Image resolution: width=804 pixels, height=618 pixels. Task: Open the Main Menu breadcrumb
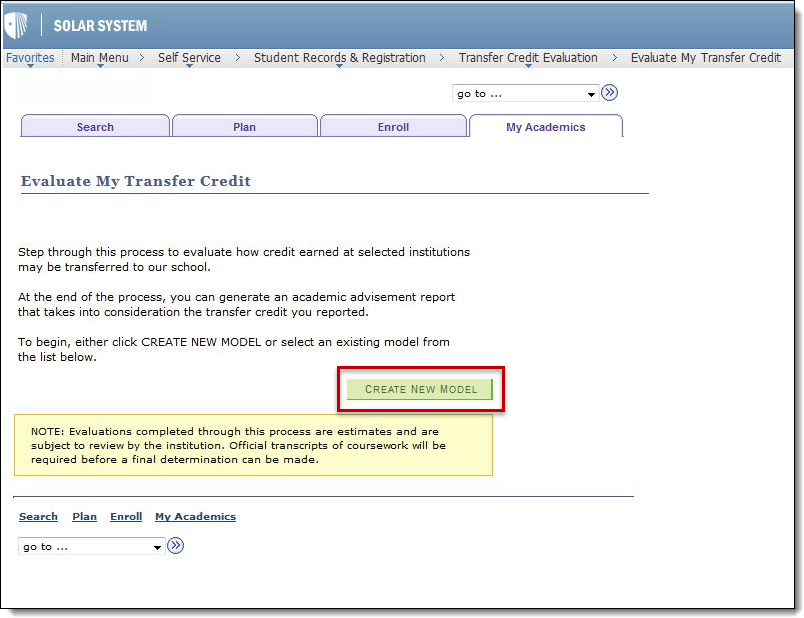click(x=99, y=58)
